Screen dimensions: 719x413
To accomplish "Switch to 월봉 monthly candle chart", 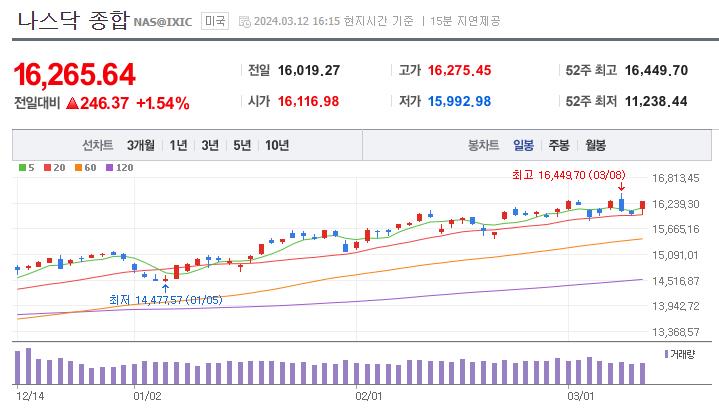I will (596, 145).
